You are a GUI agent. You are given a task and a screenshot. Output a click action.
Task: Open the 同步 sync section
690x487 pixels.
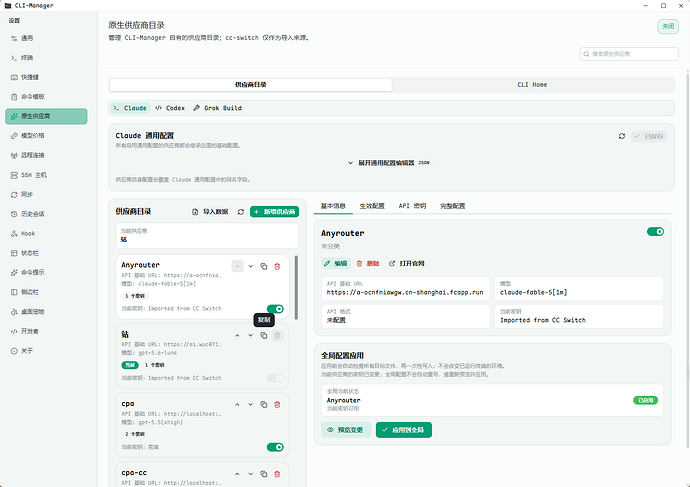click(46, 194)
